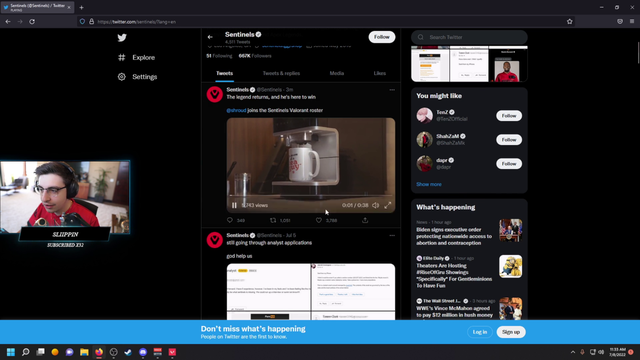Click the Twitter bird logo
Viewport: 640px width, 360px height.
[122, 38]
